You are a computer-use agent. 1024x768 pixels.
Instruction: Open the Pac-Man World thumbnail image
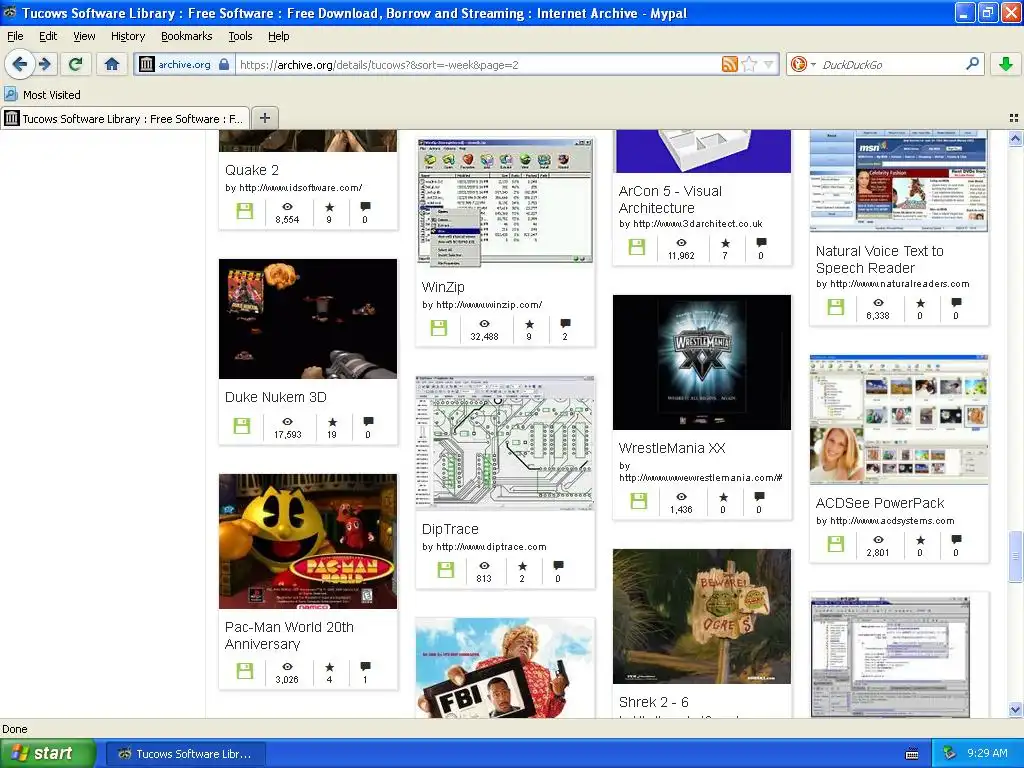[x=308, y=541]
